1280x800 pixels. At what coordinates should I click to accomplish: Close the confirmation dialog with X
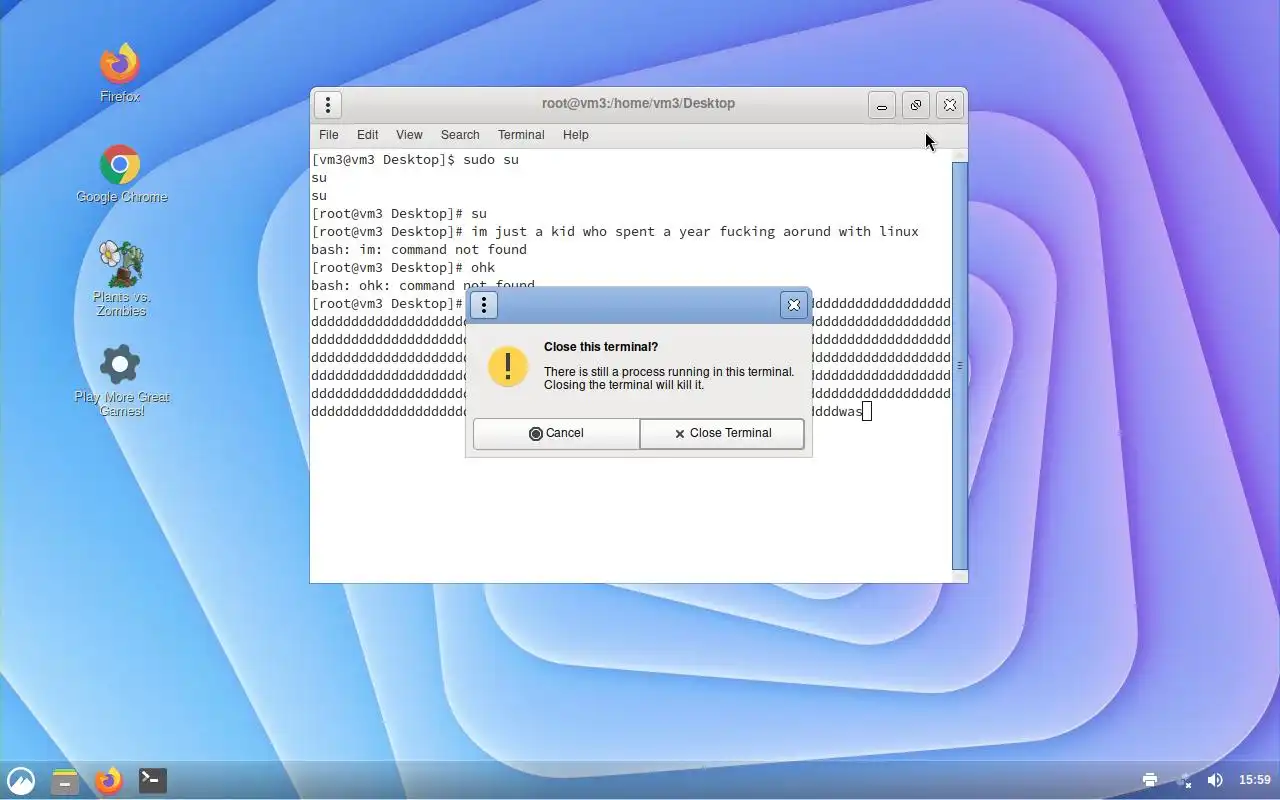pos(794,305)
